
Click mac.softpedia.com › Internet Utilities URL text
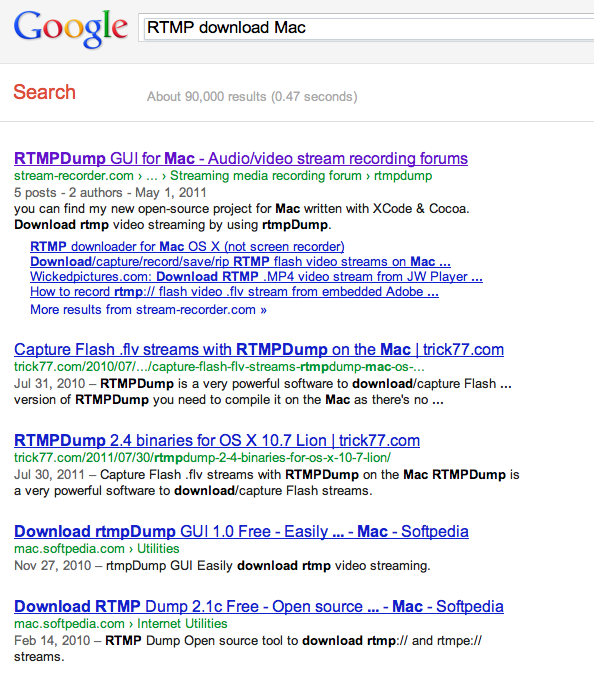121,623
